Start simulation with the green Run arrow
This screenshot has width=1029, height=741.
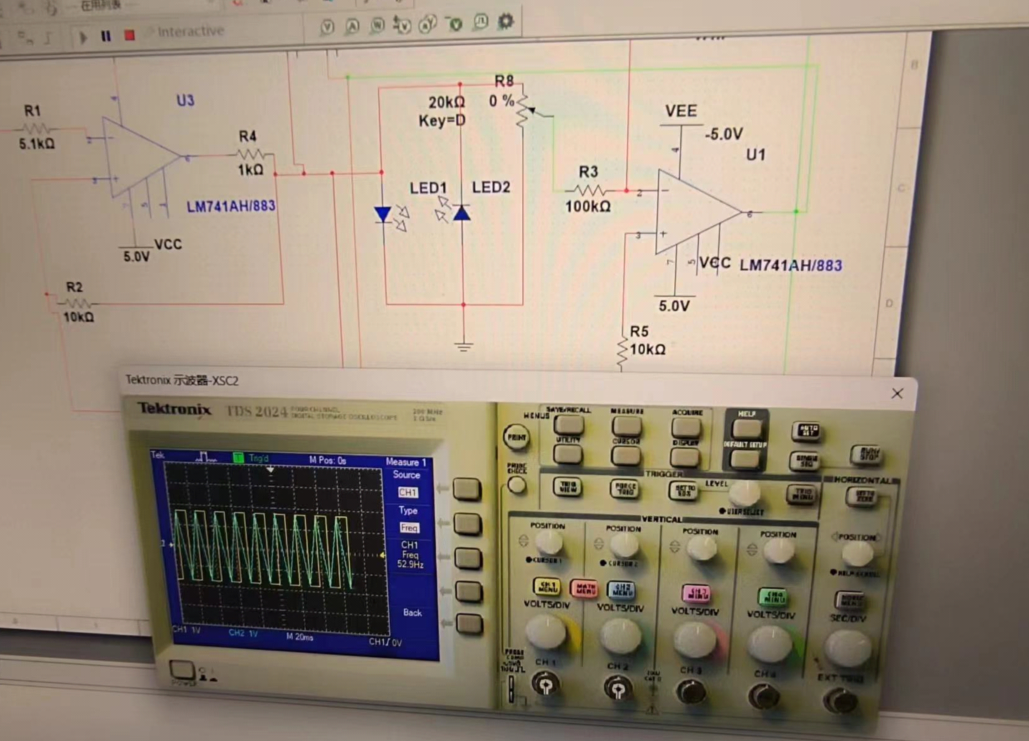[83, 37]
